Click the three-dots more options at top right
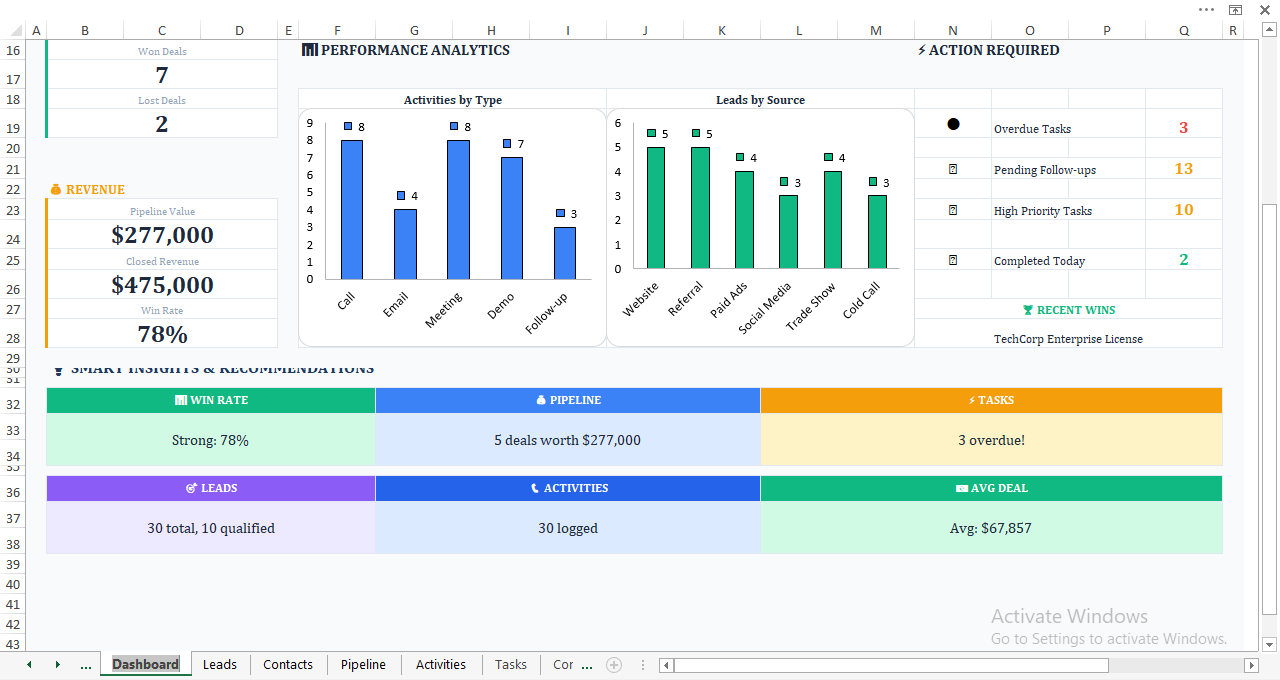1280x680 pixels. tap(1207, 9)
